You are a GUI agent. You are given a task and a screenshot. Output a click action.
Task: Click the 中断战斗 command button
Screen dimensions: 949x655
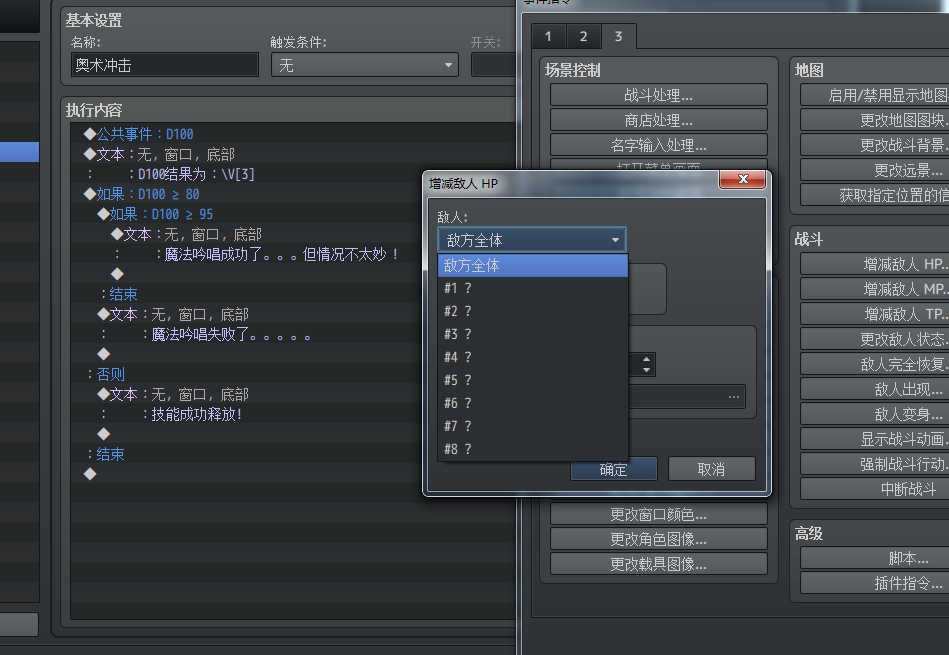point(875,489)
